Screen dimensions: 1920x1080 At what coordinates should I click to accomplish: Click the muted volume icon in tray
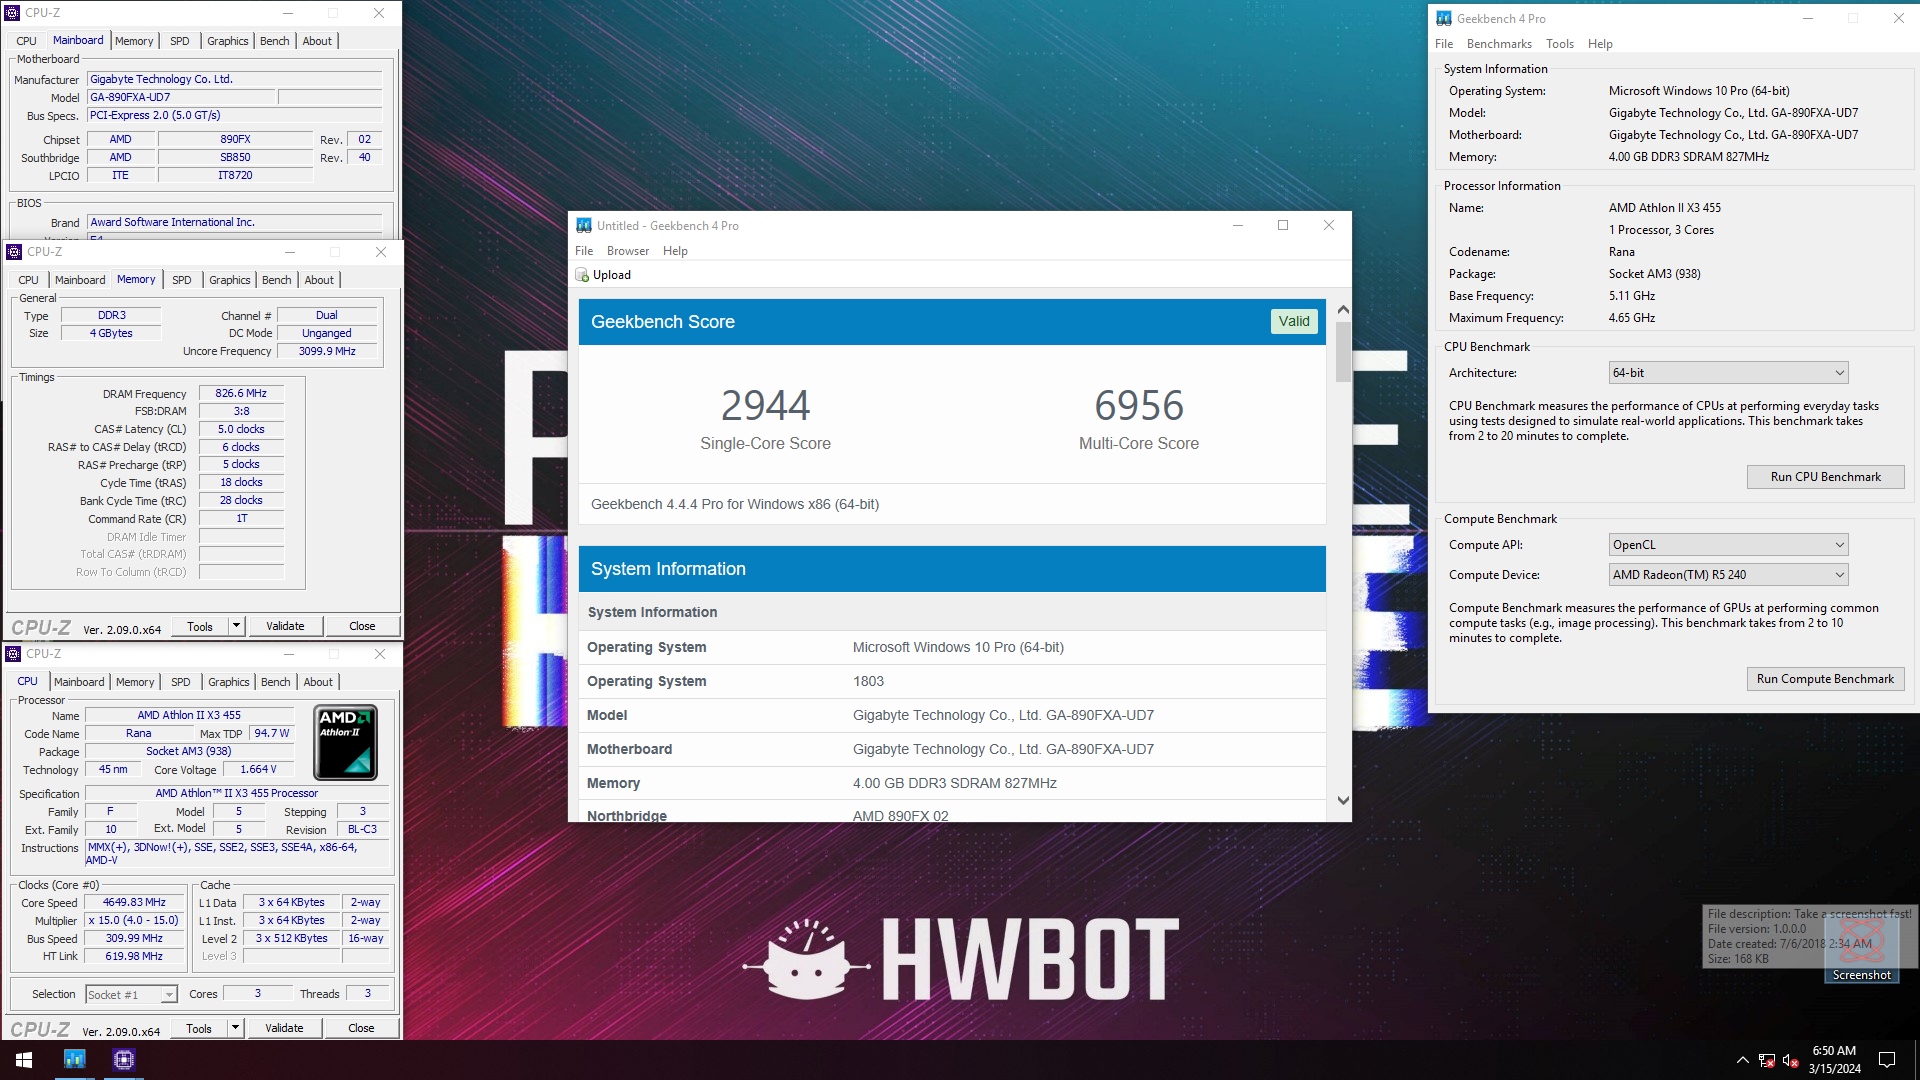pyautogui.click(x=1791, y=1060)
